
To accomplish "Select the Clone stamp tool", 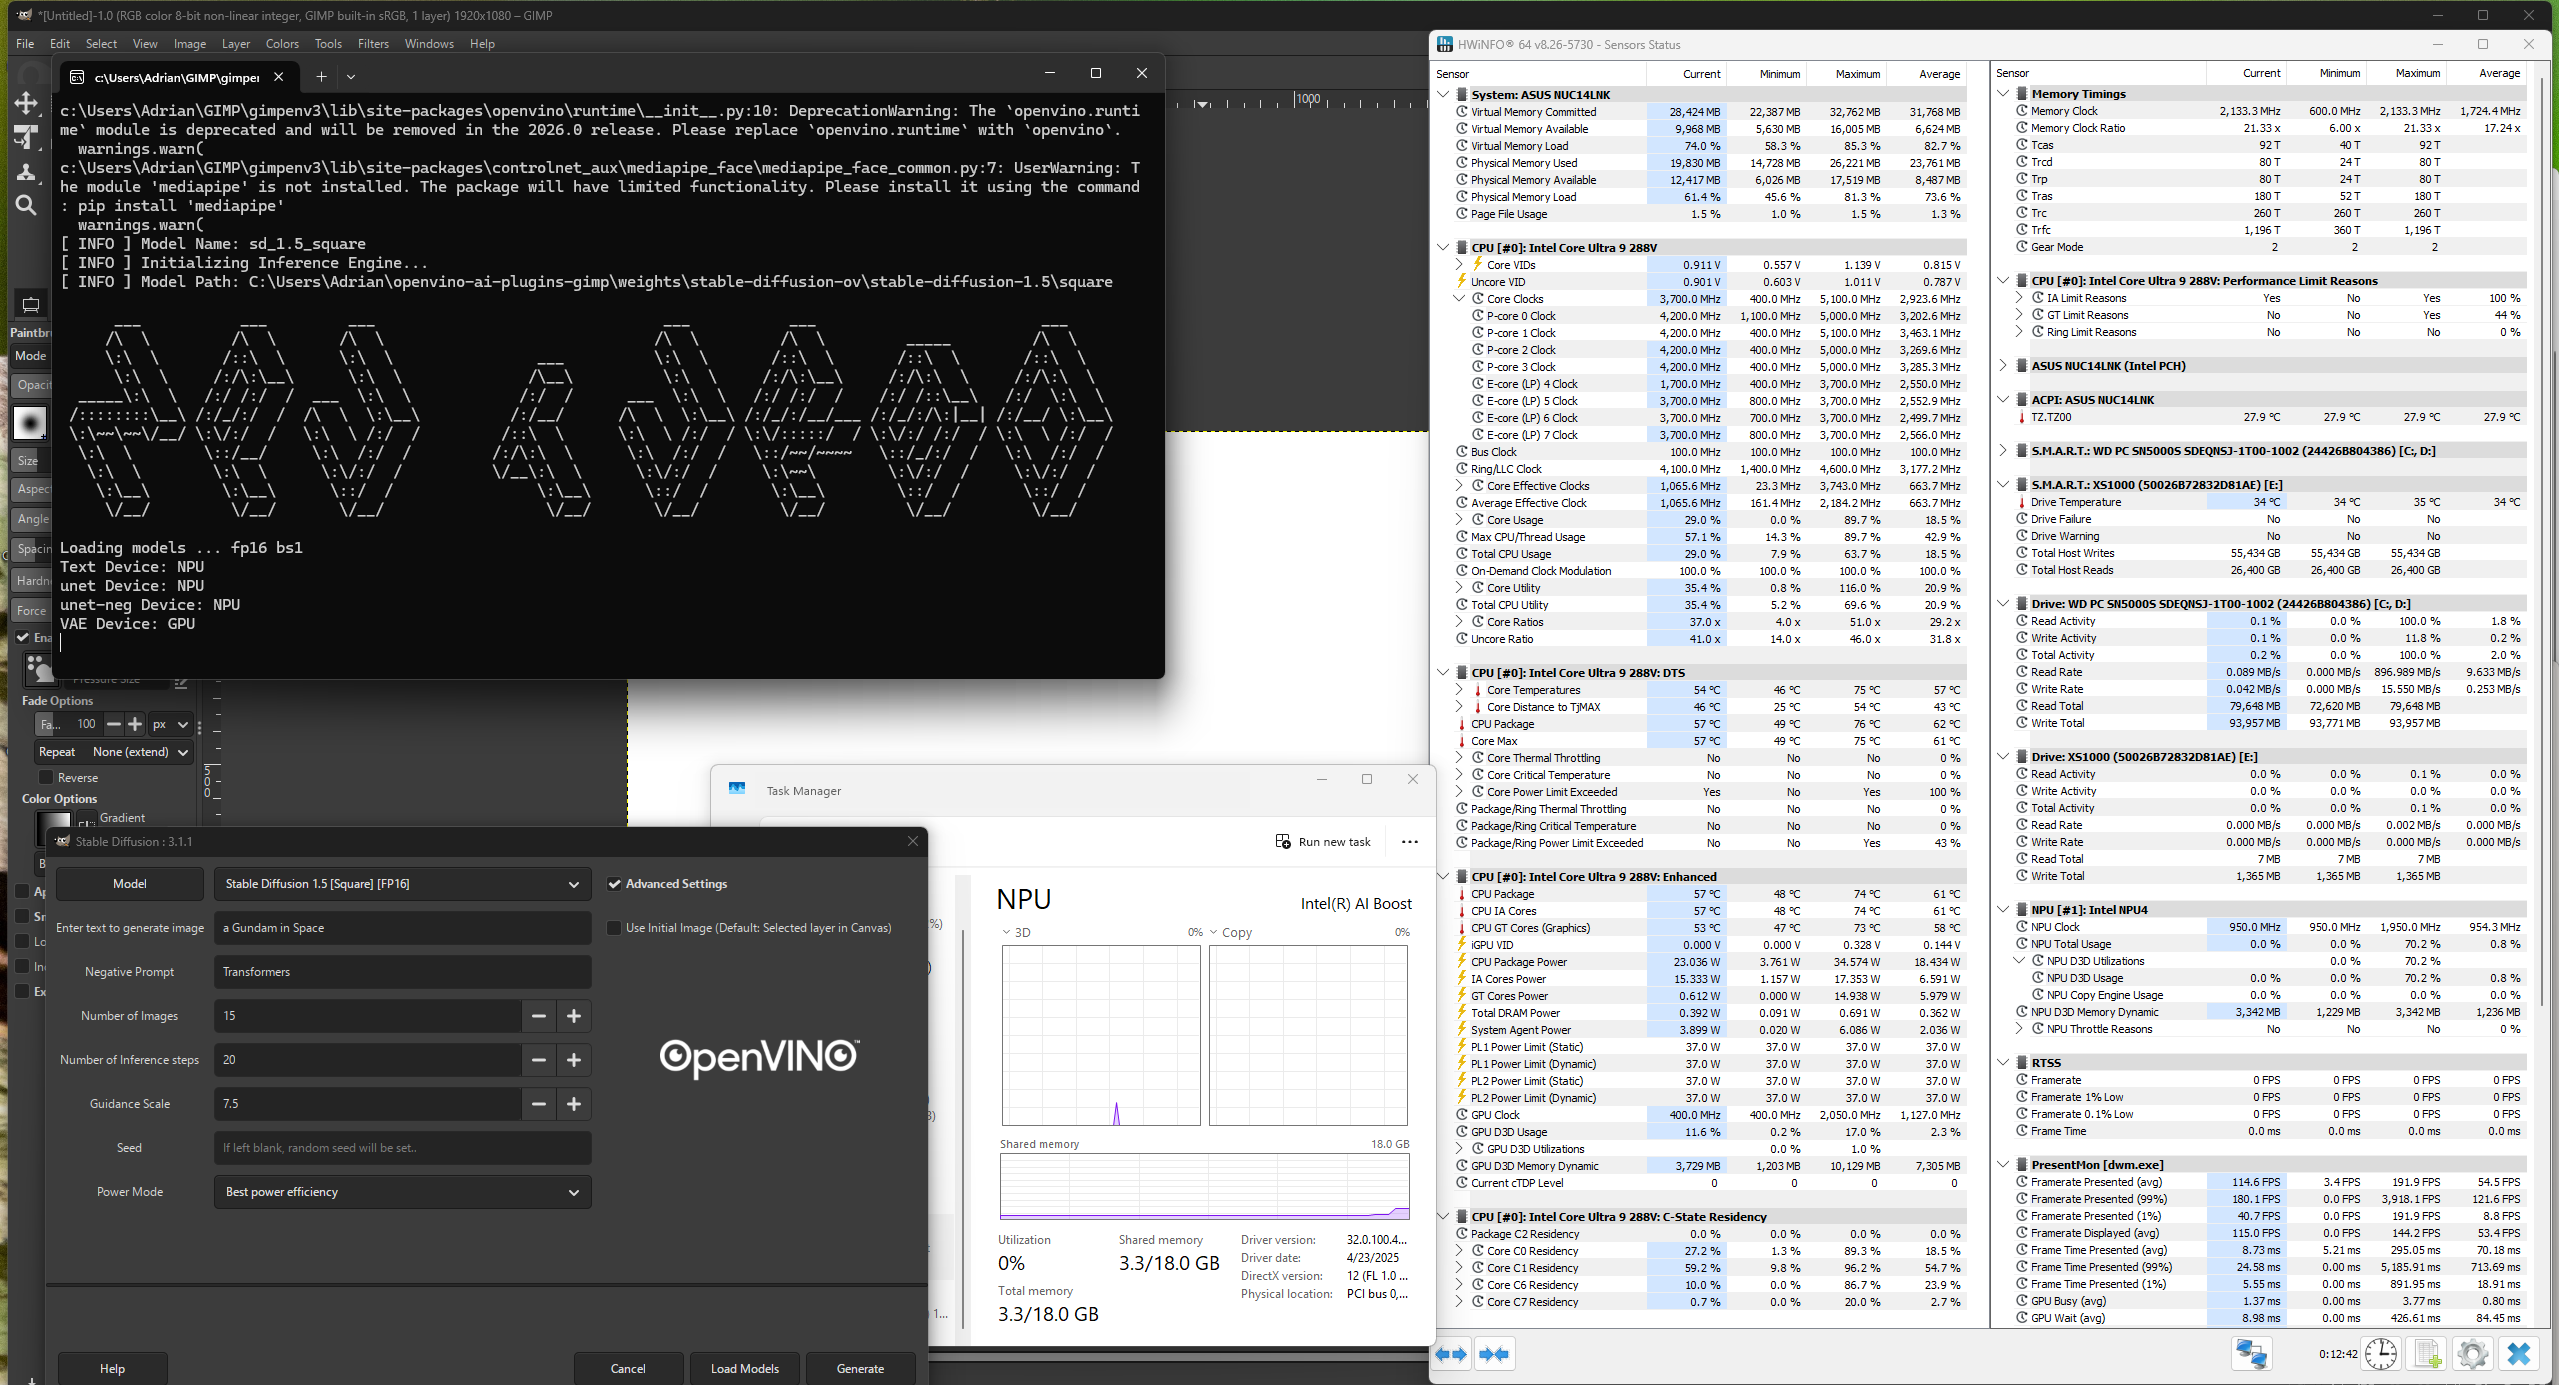I will 26,171.
